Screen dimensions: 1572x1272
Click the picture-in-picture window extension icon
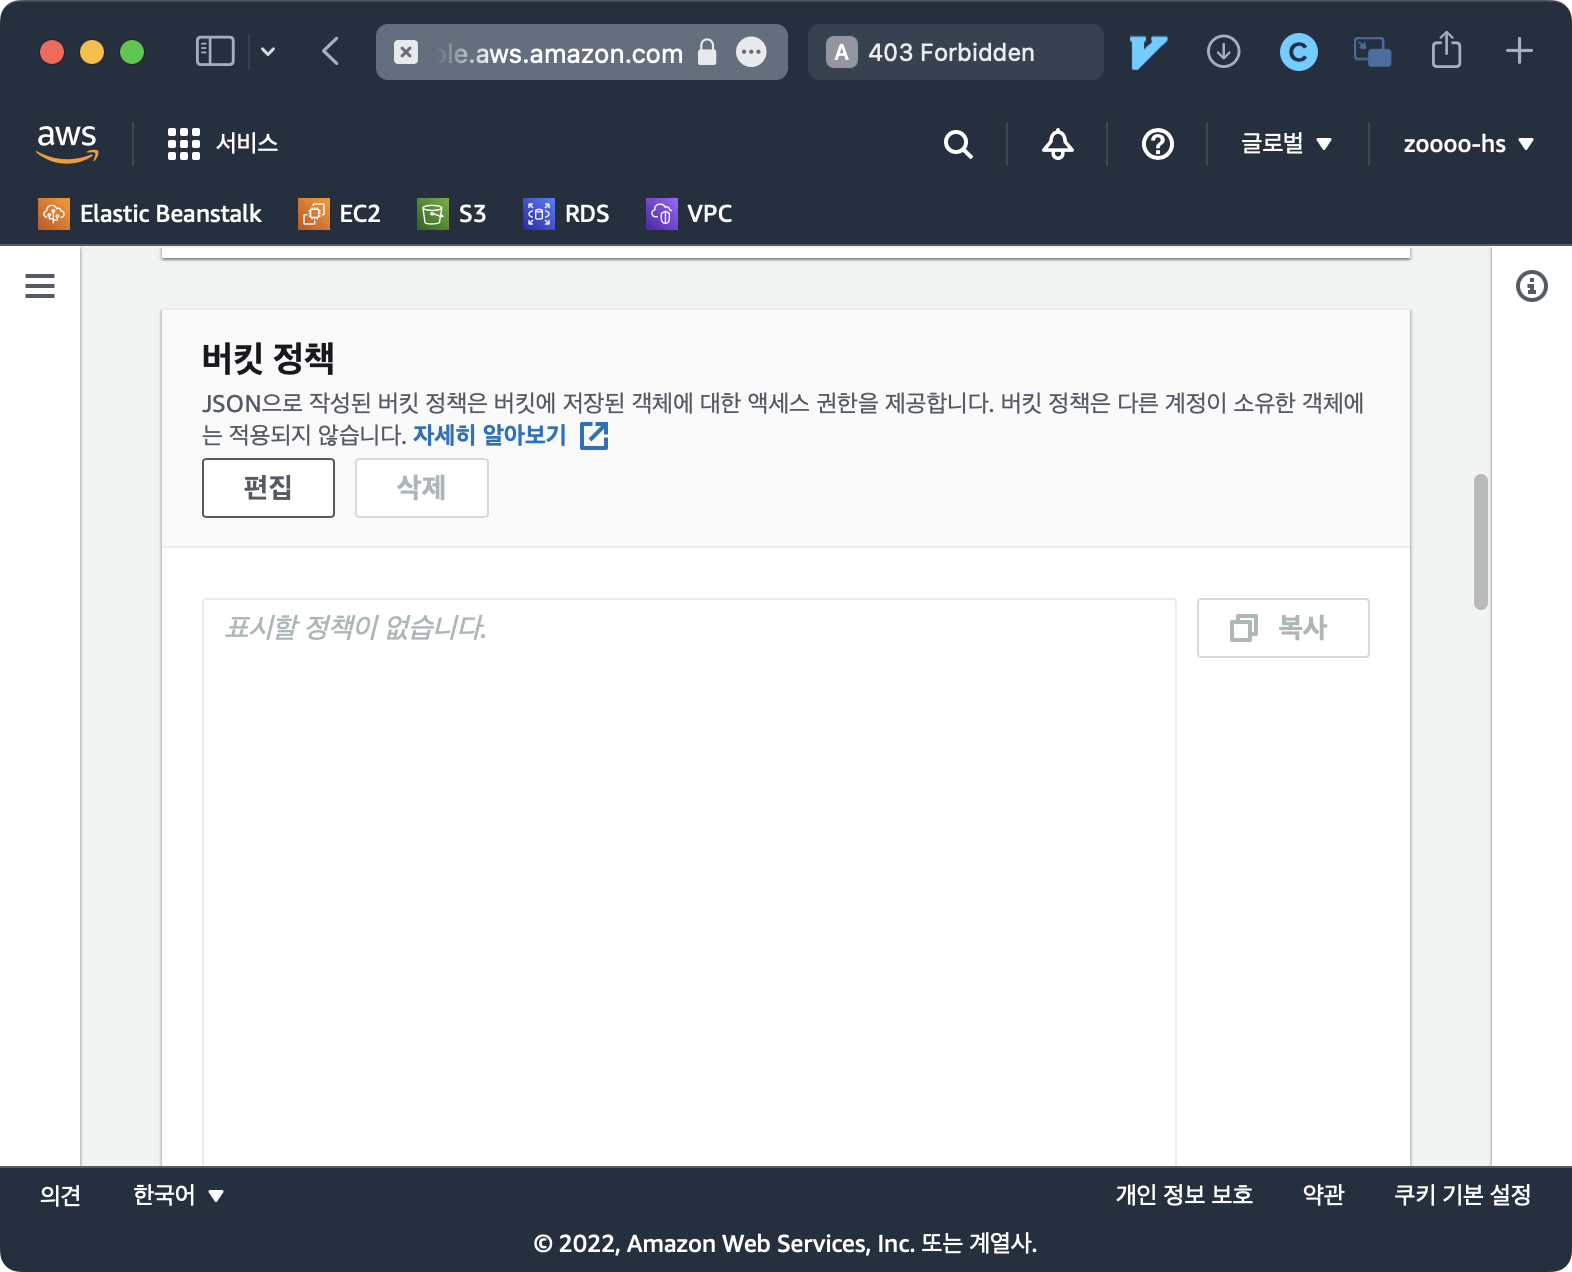pos(1372,52)
